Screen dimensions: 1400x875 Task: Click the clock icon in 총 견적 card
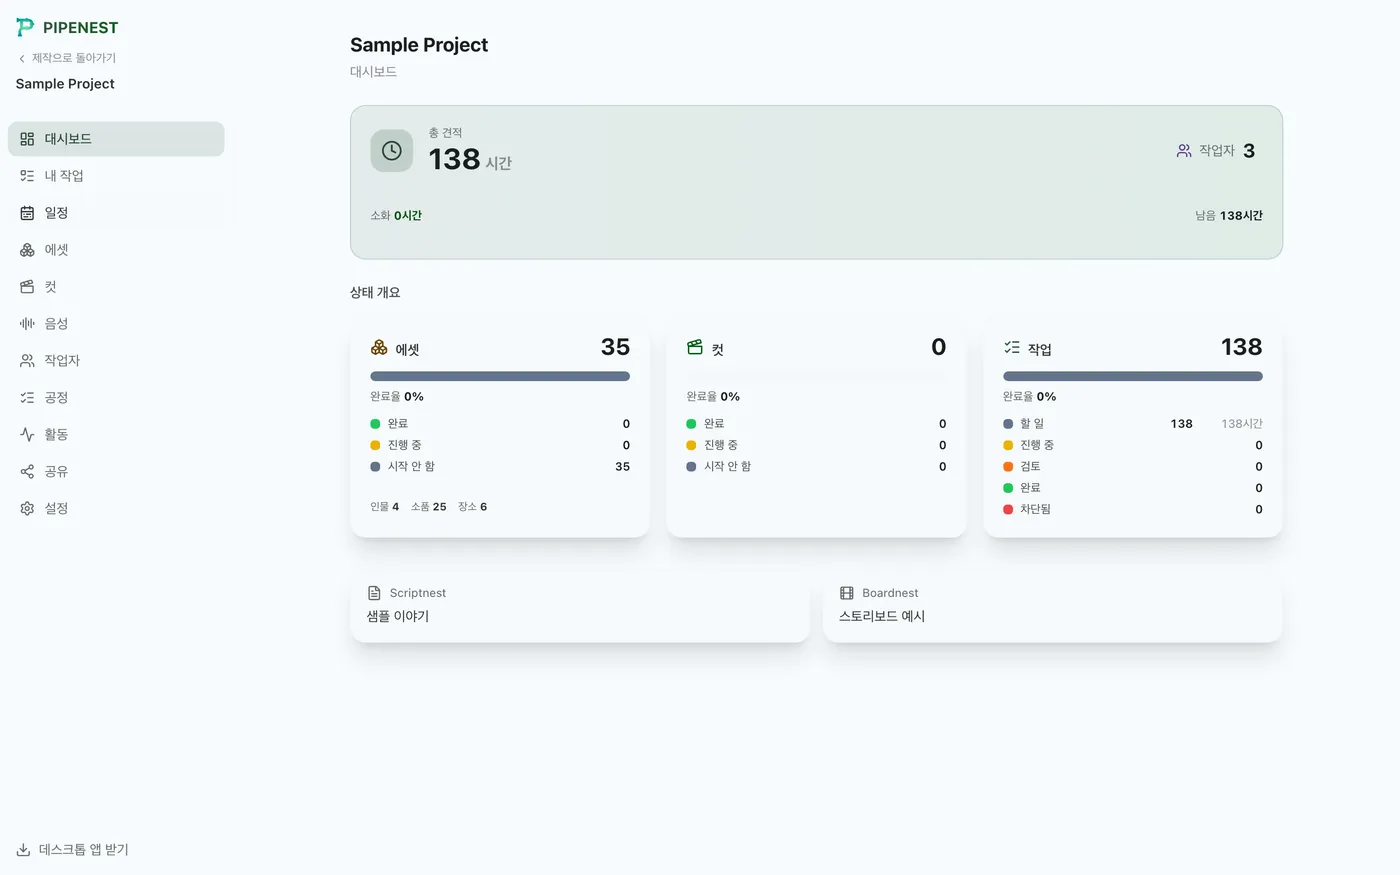[x=392, y=151]
